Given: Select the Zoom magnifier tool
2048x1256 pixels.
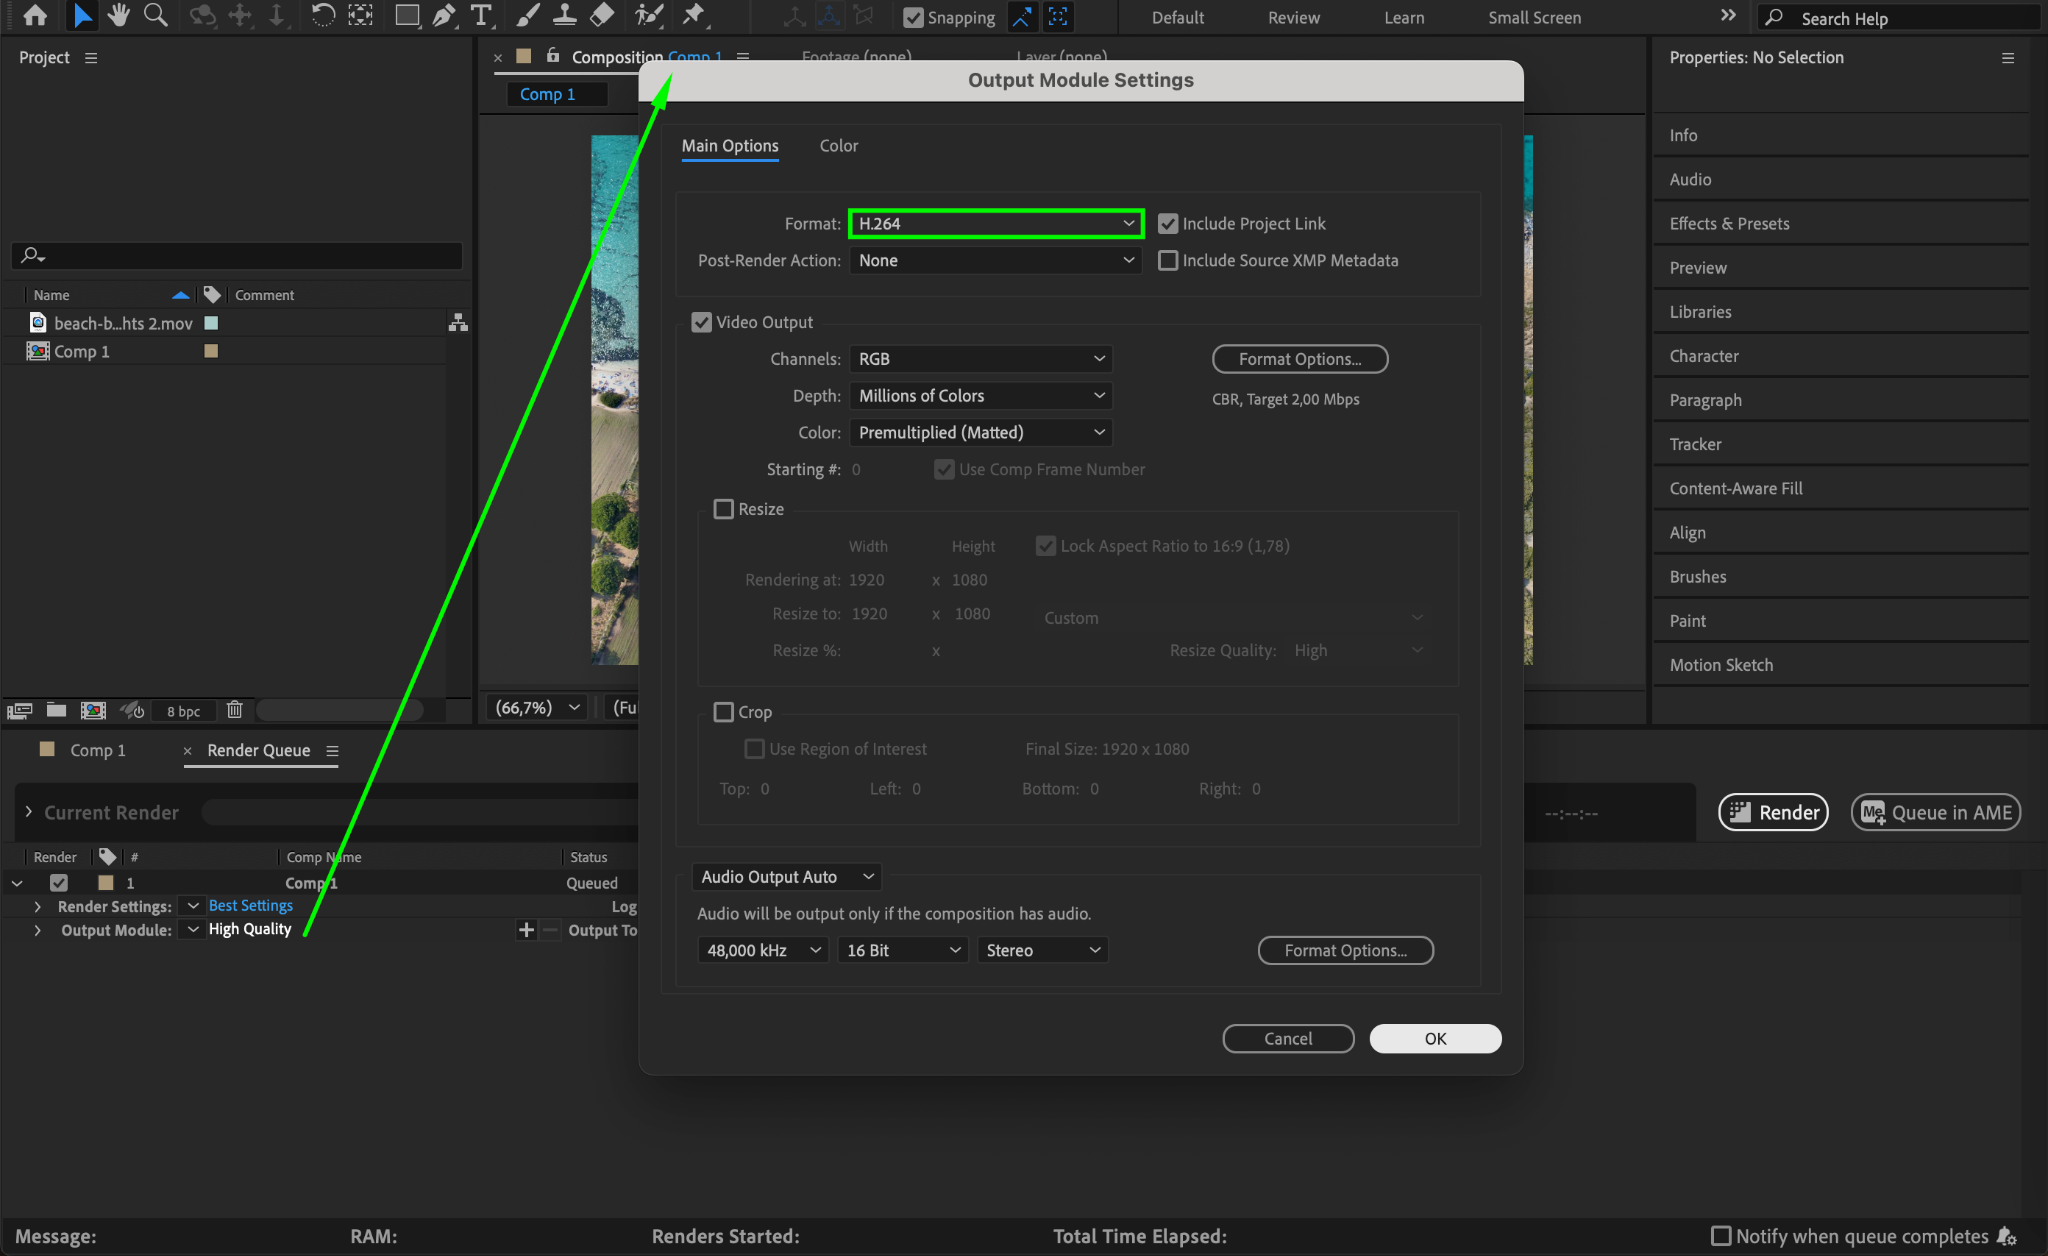Looking at the screenshot, I should 155,15.
